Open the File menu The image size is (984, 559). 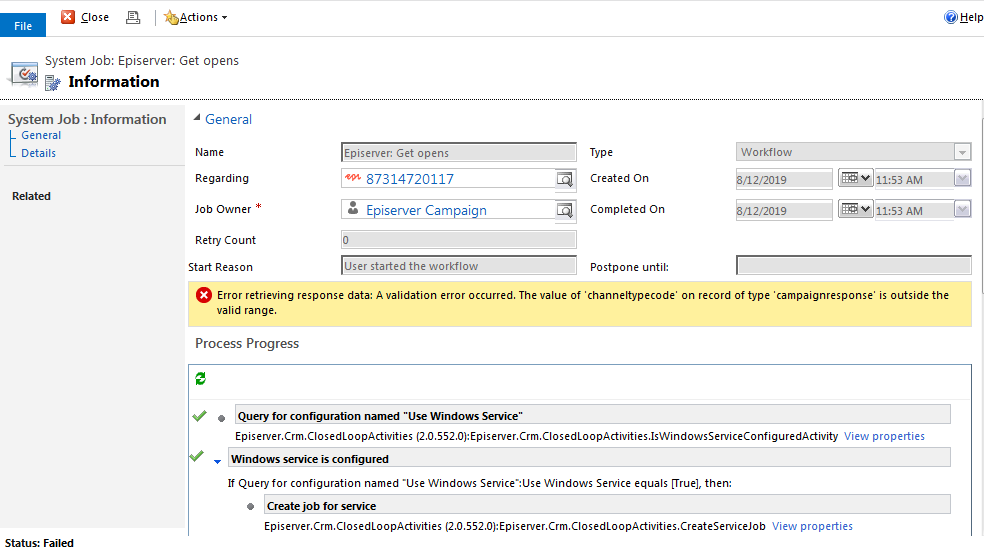click(x=23, y=26)
